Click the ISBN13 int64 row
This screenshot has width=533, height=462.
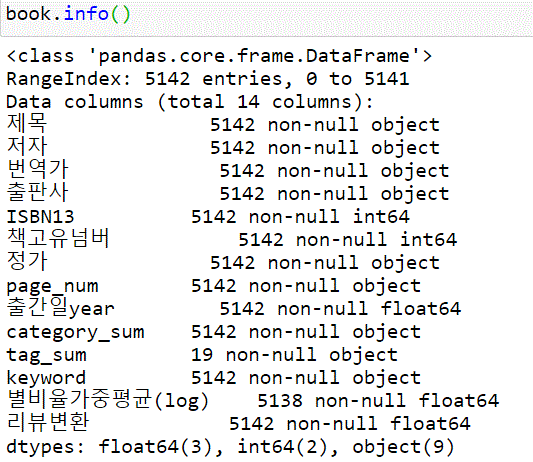(208, 216)
